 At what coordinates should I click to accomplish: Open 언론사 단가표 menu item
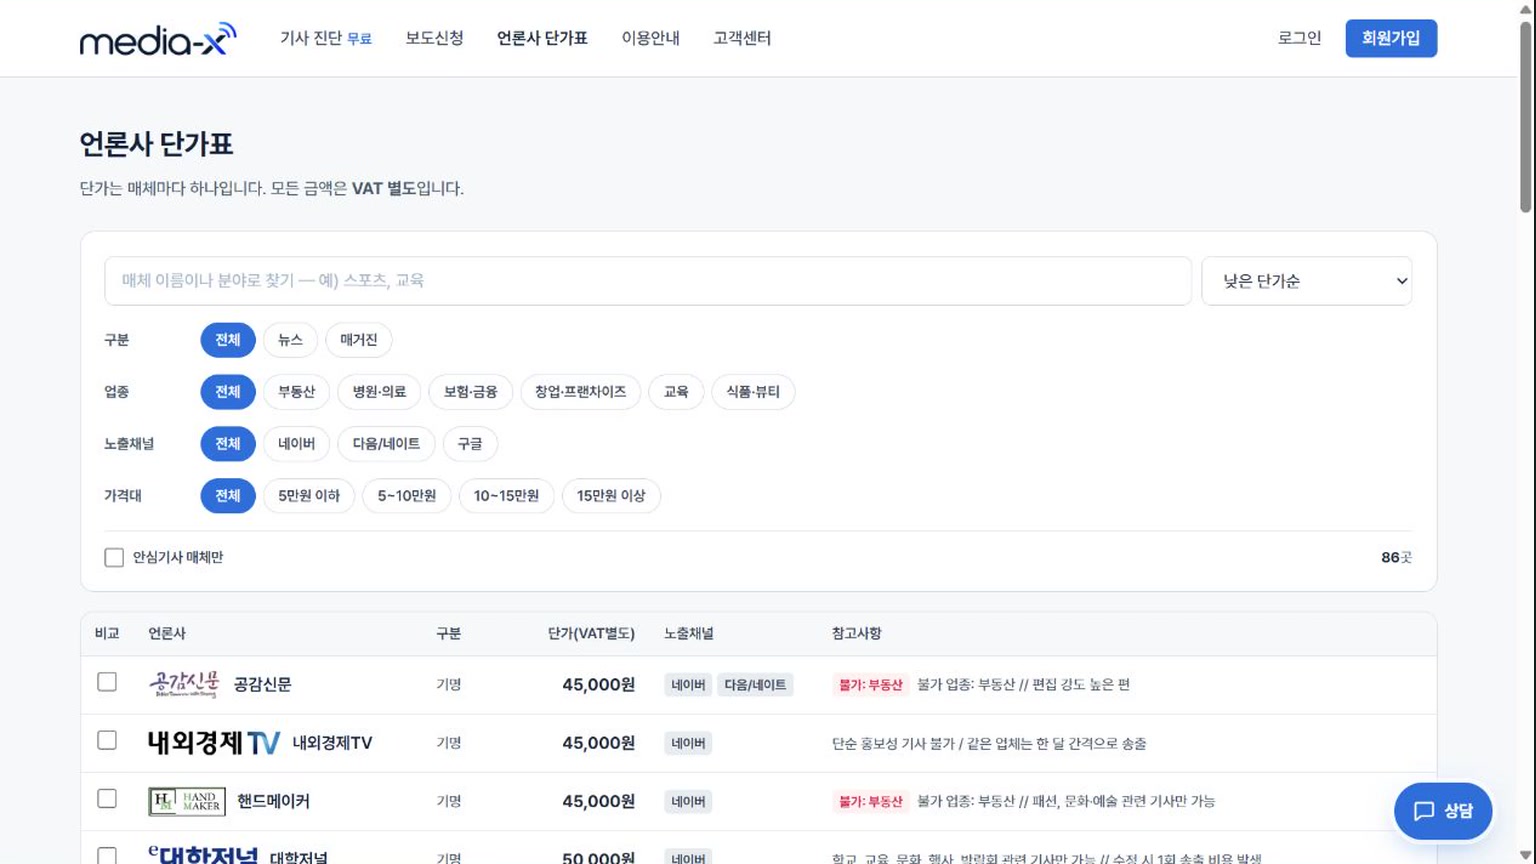pyautogui.click(x=542, y=38)
